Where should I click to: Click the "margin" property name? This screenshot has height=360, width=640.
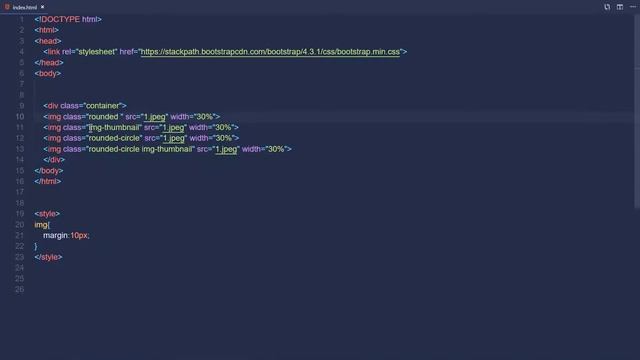56,236
